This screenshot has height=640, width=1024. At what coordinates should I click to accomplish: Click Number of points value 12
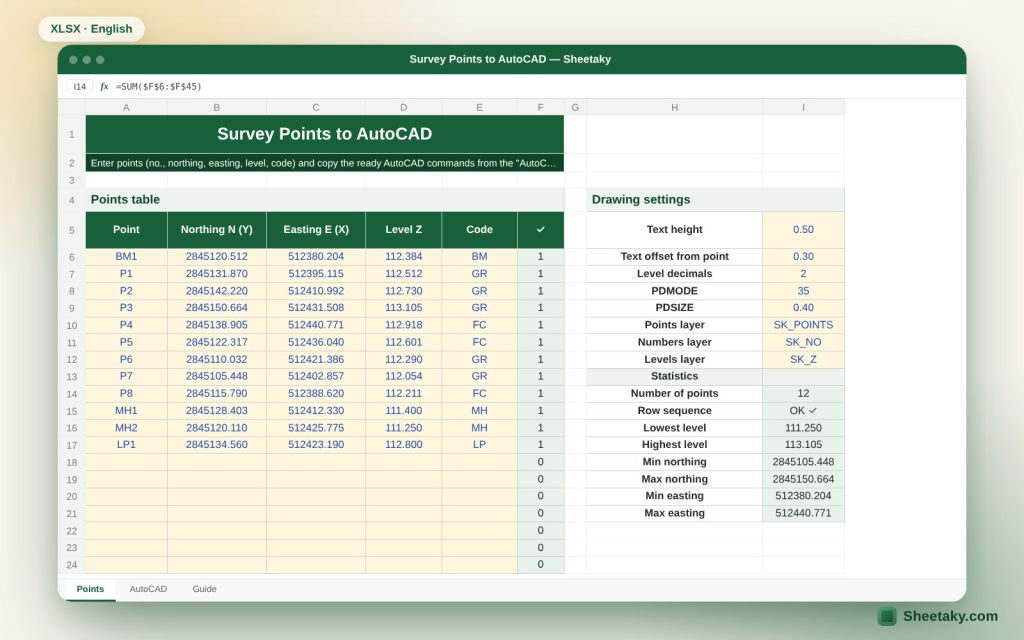point(803,394)
